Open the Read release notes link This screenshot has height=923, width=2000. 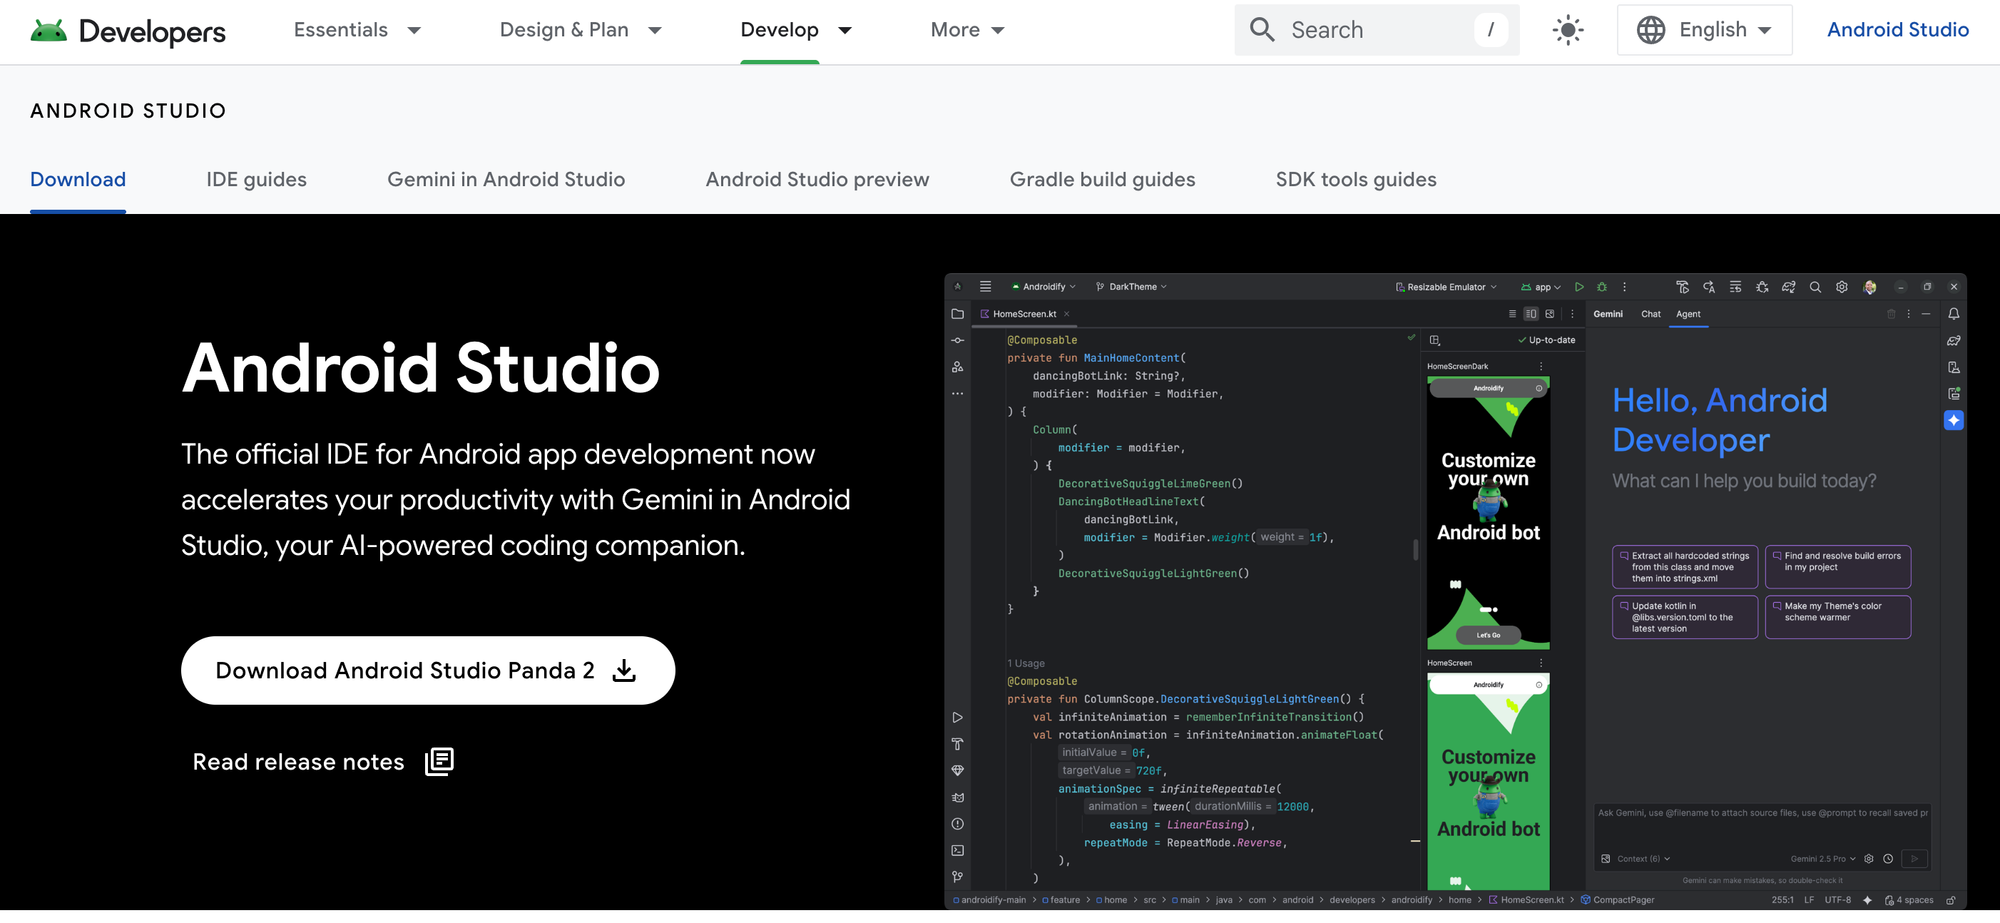(323, 762)
